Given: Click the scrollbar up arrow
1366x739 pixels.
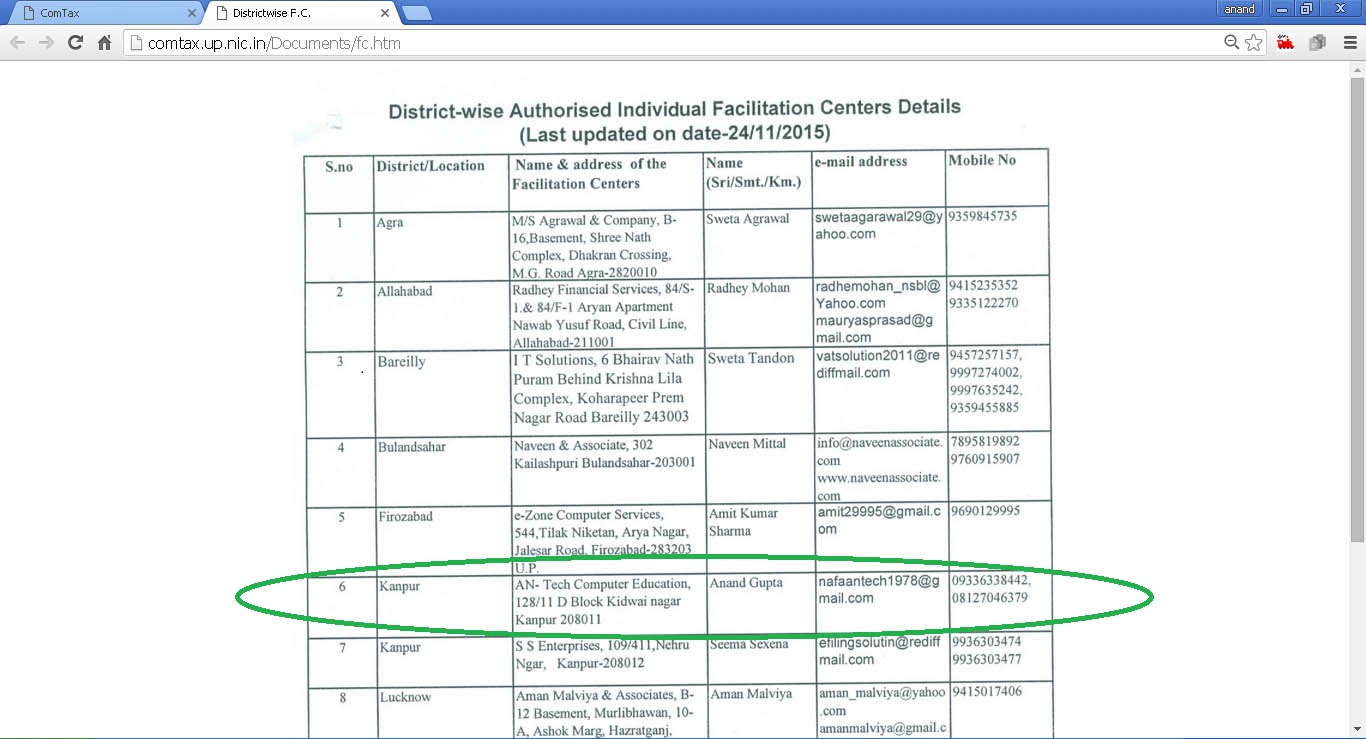Looking at the screenshot, I should click(x=1357, y=70).
